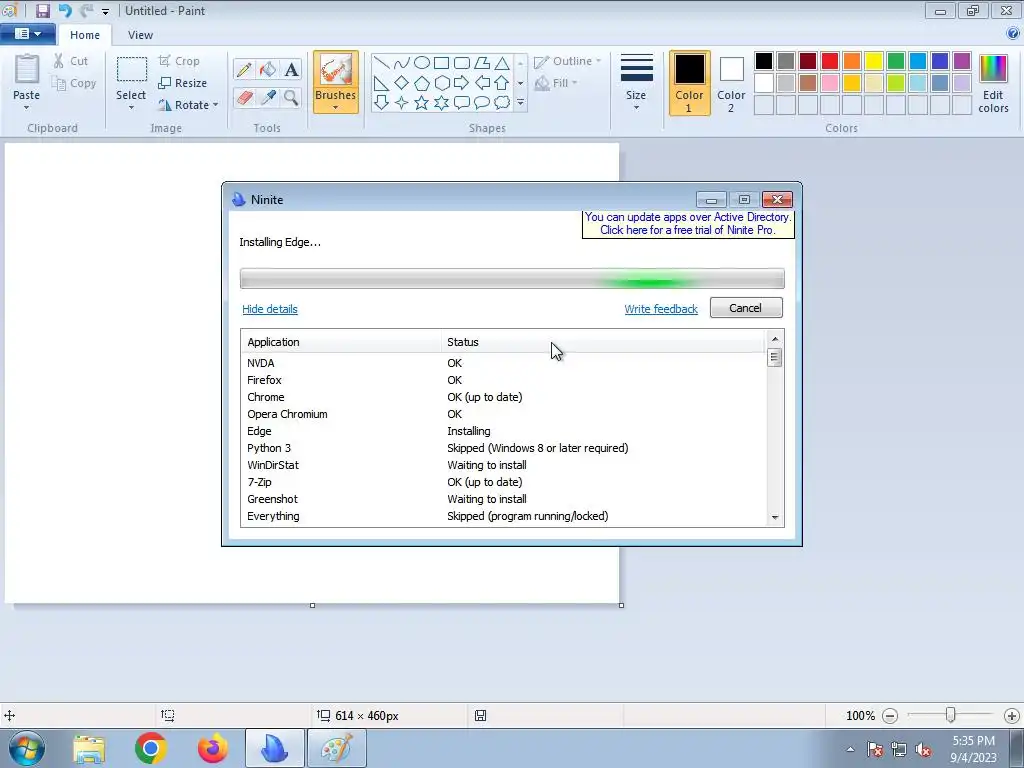
Task: Select the Fill with color bucket tool
Action: click(x=267, y=69)
